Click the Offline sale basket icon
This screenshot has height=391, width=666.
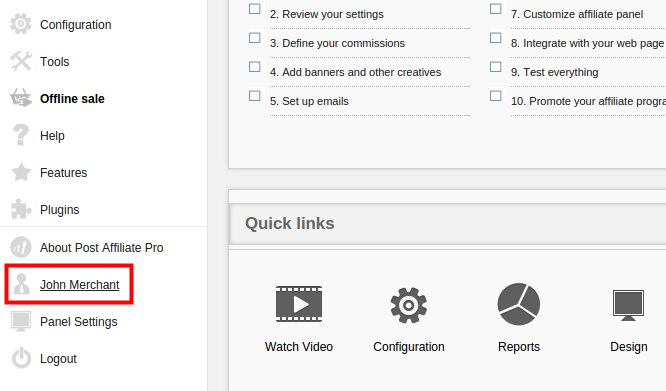point(21,98)
